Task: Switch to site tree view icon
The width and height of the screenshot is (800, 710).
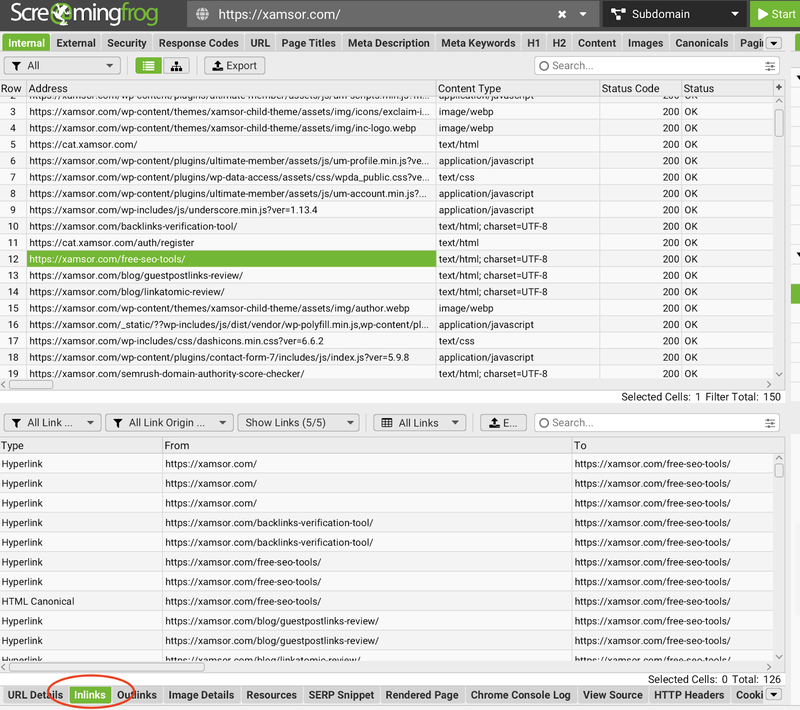Action: 177,66
